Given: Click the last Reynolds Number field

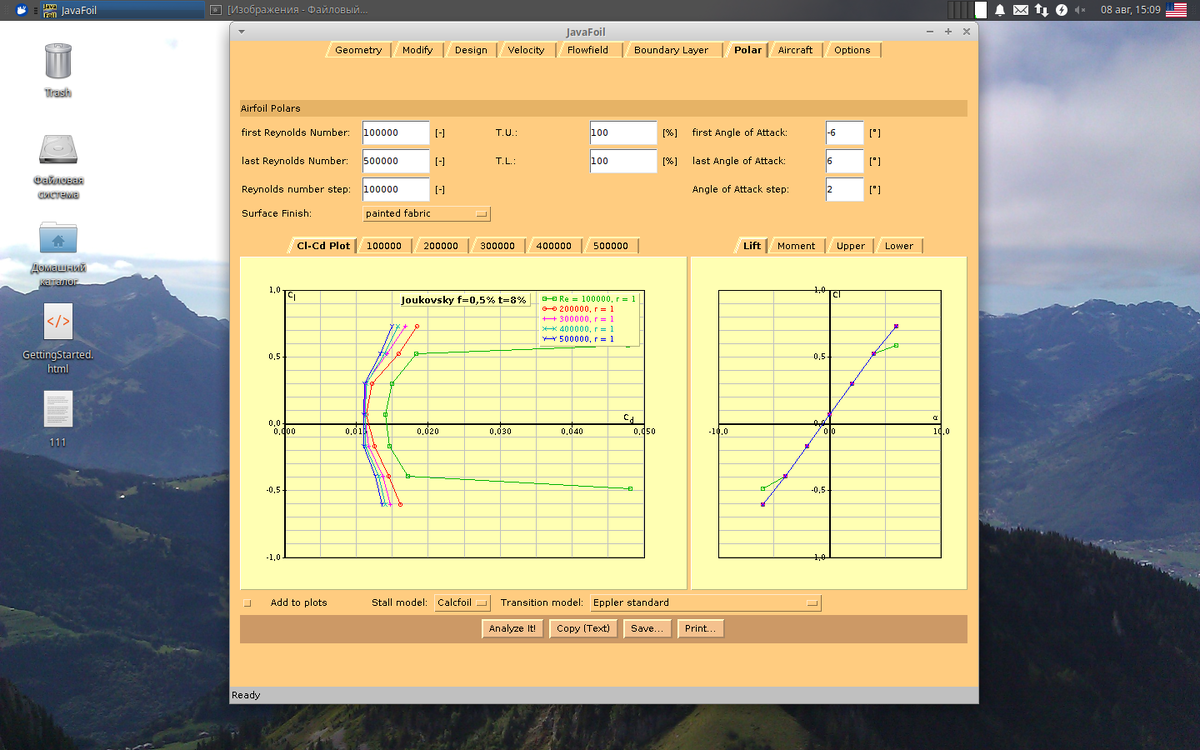Looking at the screenshot, I should coord(396,161).
